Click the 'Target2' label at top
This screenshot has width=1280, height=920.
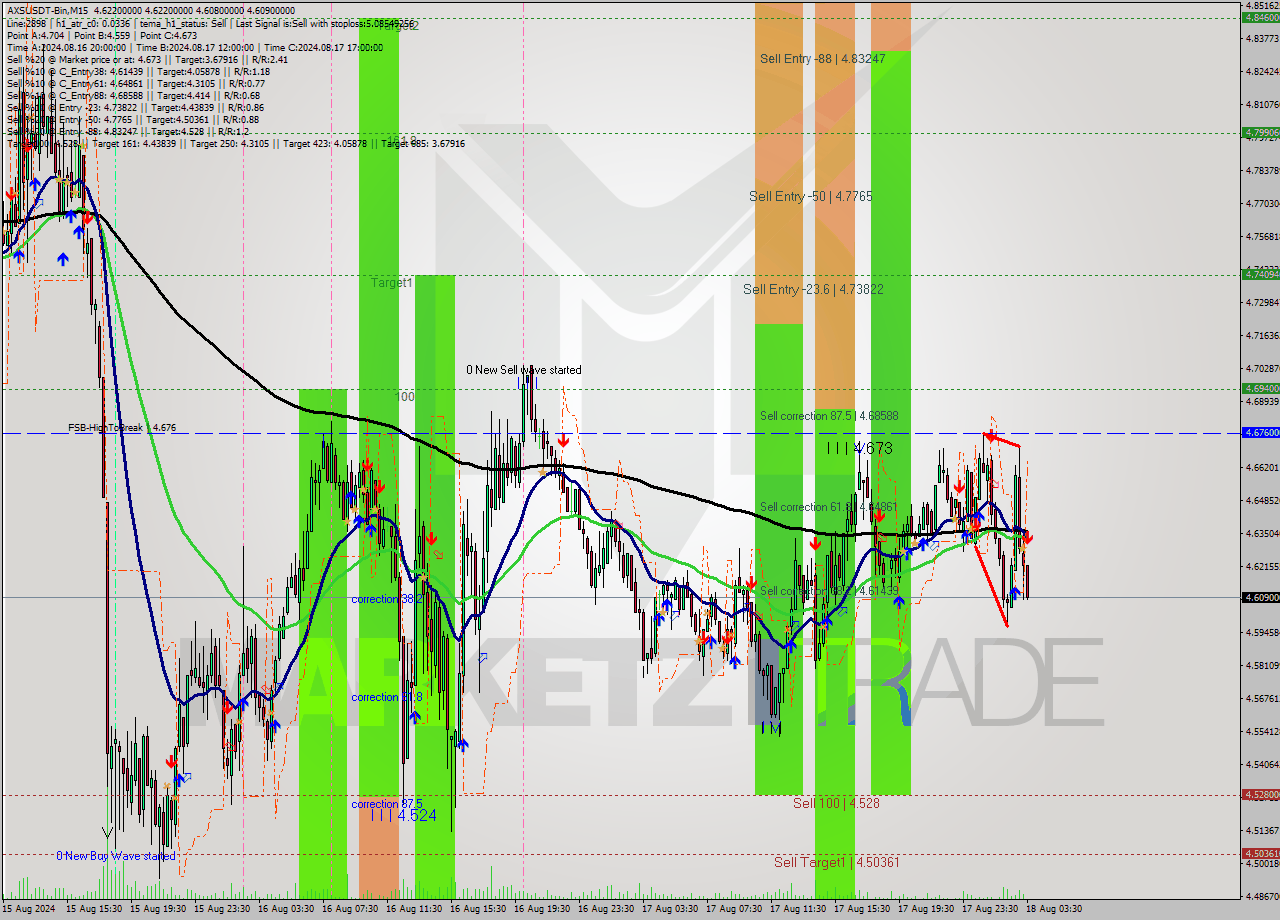399,26
